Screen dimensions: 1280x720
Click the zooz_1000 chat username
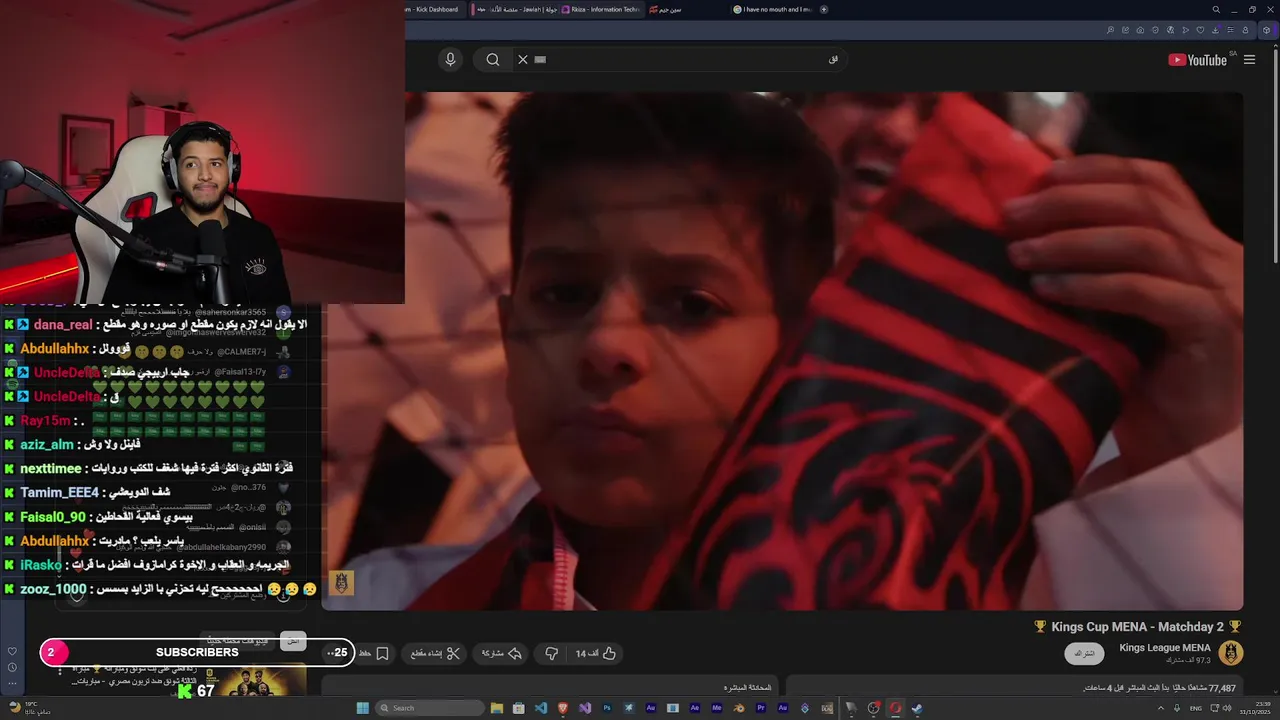pyautogui.click(x=53, y=589)
